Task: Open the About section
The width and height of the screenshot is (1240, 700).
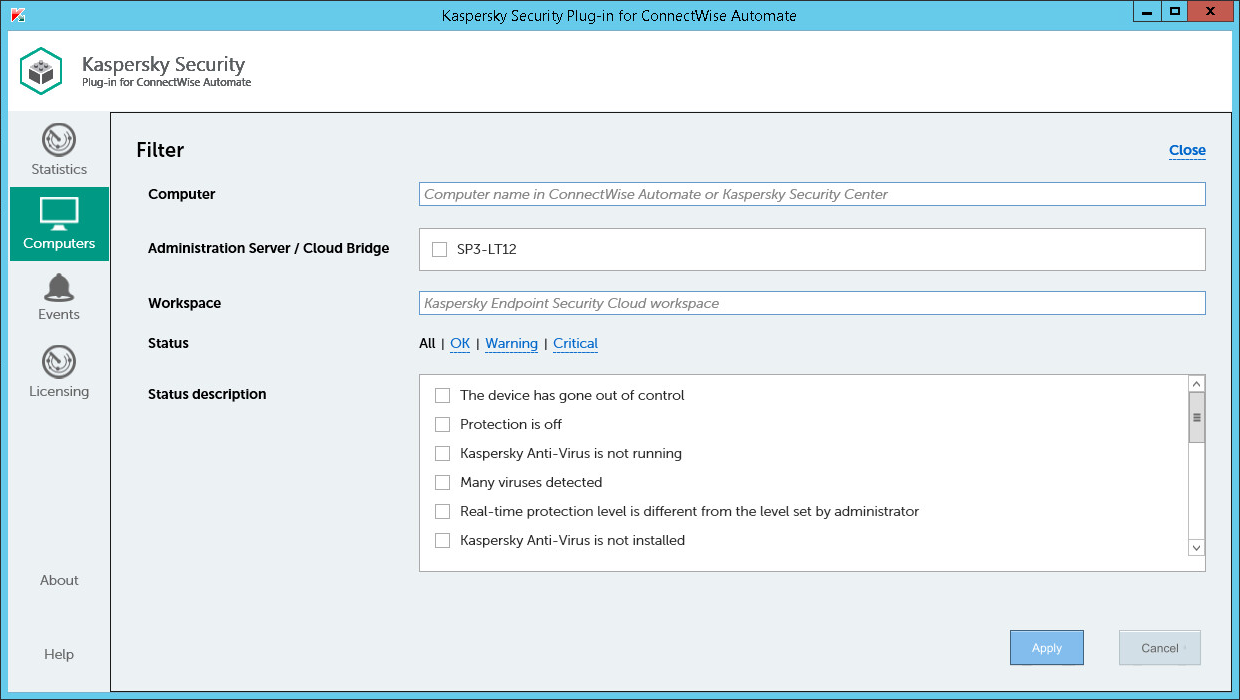Action: click(x=59, y=580)
